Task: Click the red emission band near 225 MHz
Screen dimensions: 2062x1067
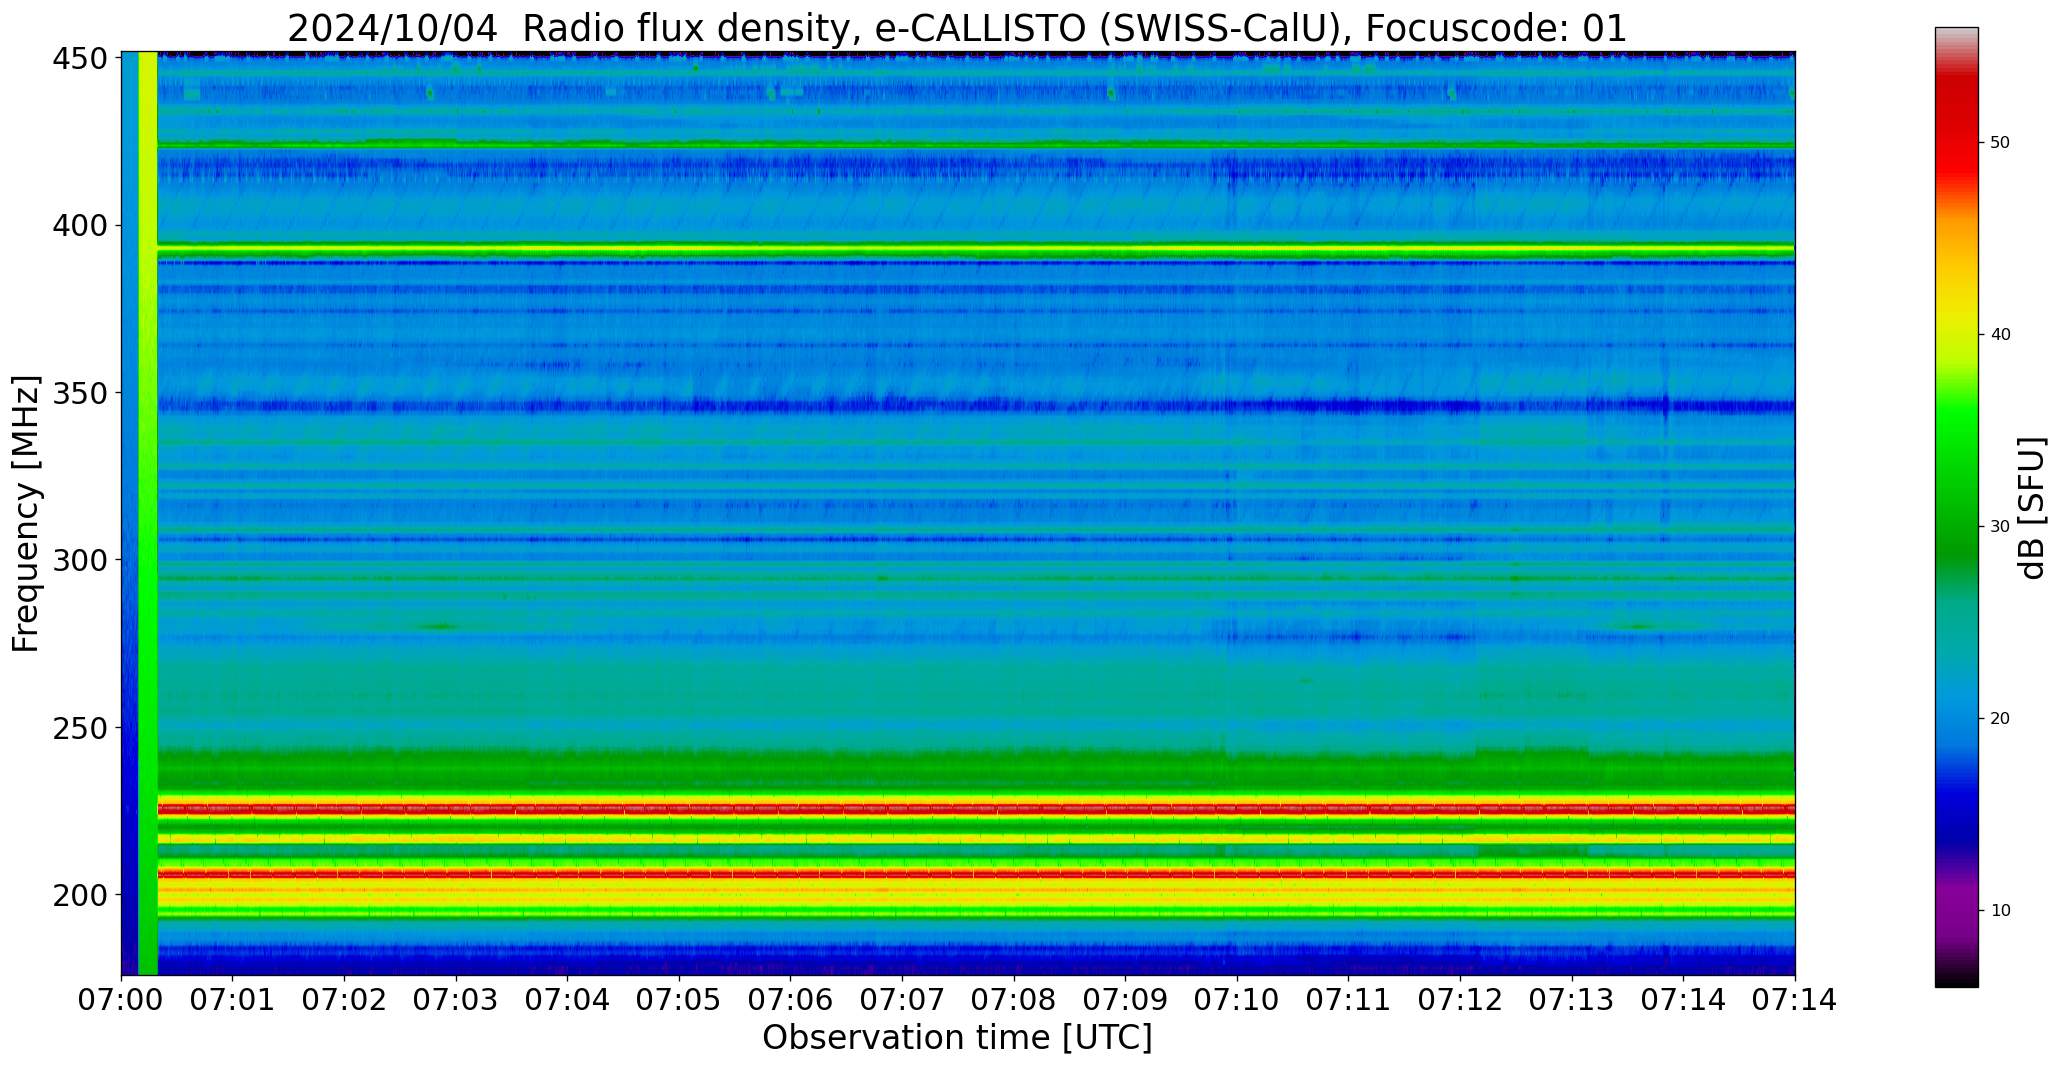Action: (x=976, y=808)
